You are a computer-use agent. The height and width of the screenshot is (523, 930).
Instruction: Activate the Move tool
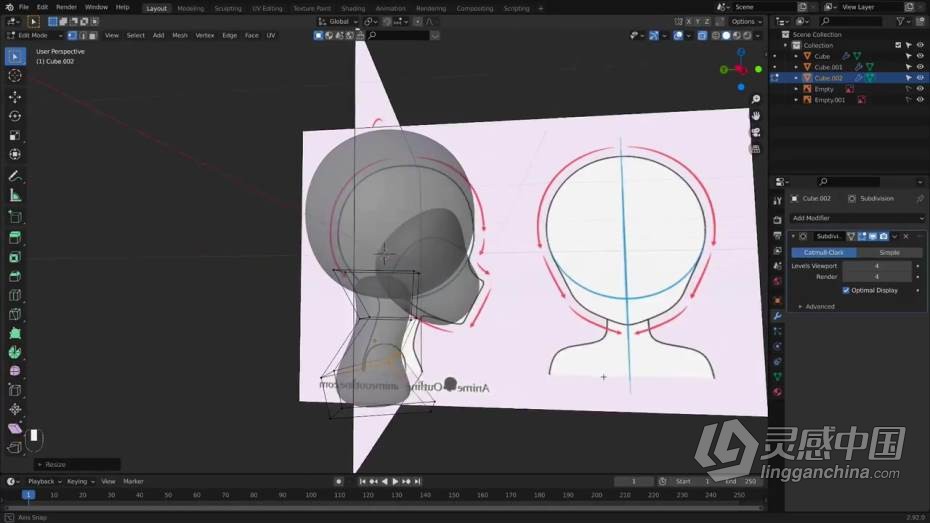tap(15, 97)
